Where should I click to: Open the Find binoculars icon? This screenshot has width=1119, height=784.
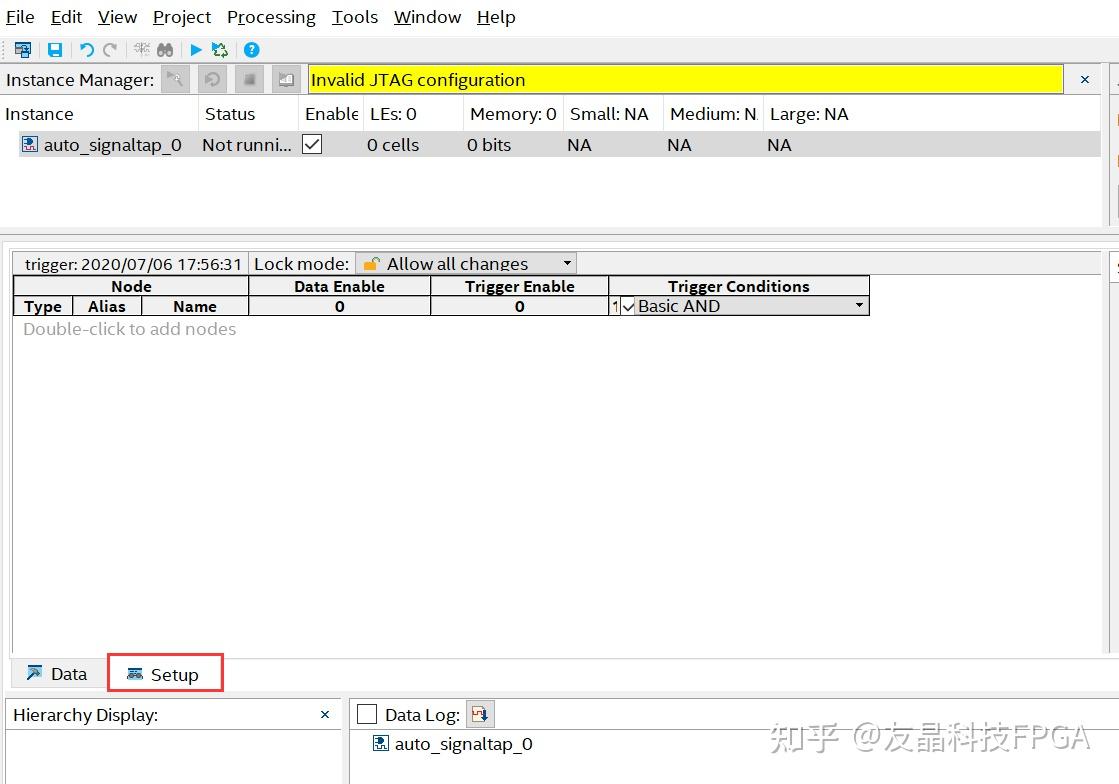click(165, 50)
